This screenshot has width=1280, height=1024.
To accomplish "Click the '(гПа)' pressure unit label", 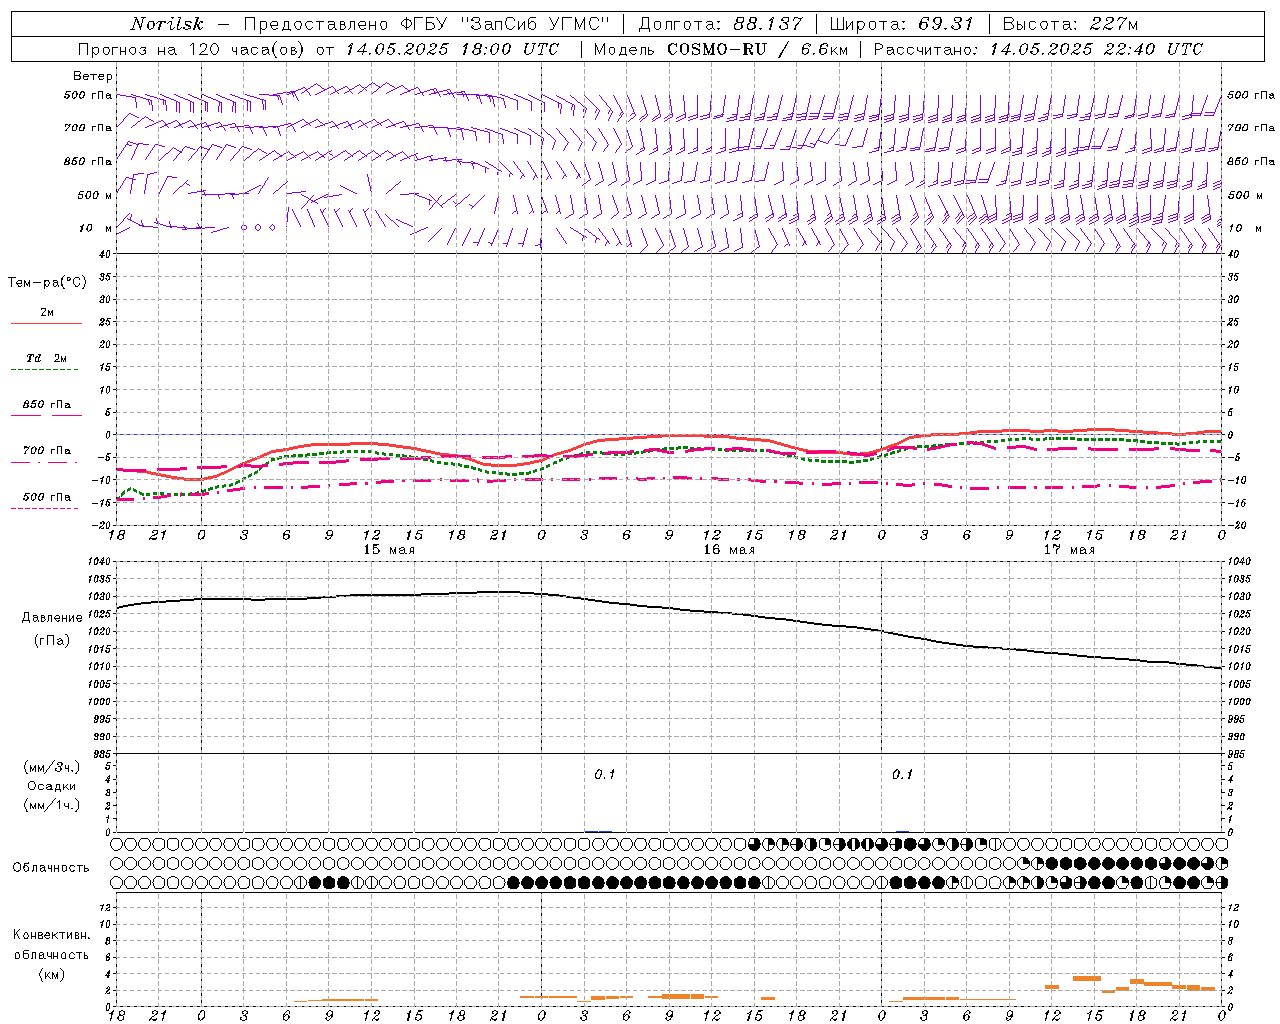I will [52, 640].
